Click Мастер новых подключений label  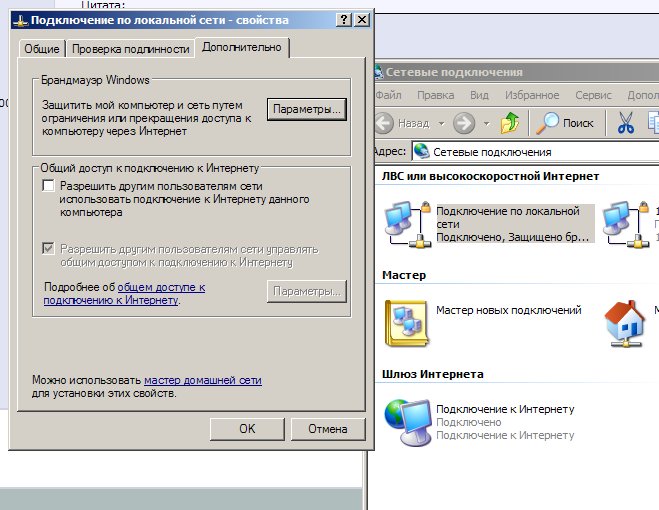pyautogui.click(x=509, y=310)
